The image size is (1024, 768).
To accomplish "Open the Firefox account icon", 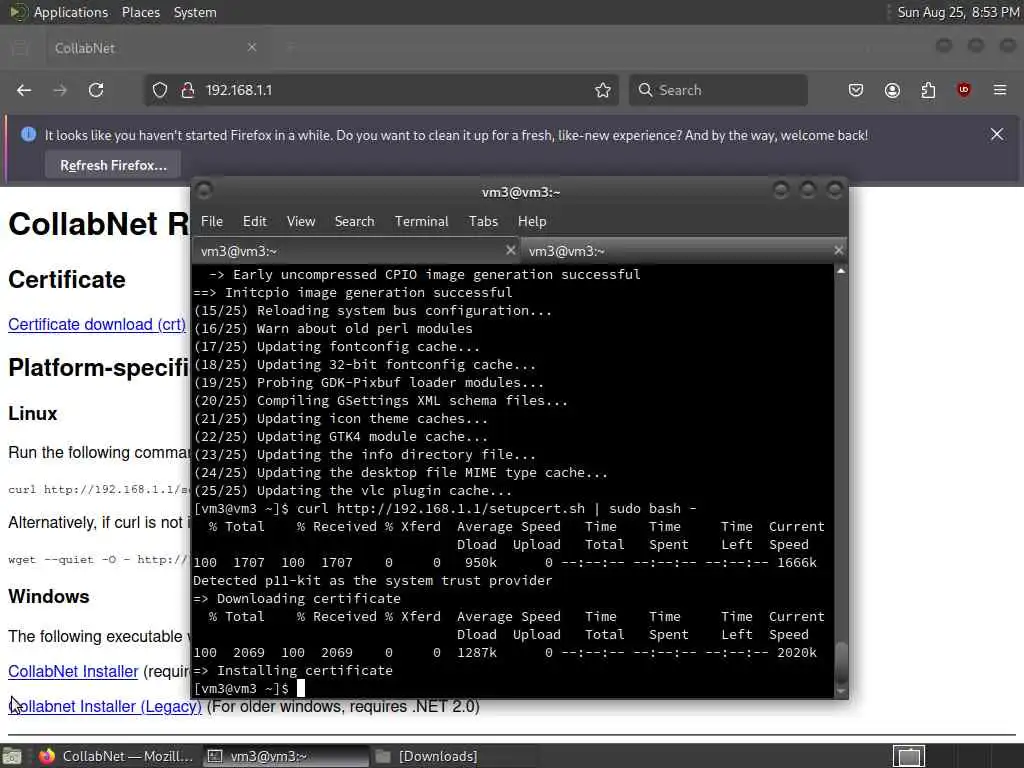I will pyautogui.click(x=892, y=90).
